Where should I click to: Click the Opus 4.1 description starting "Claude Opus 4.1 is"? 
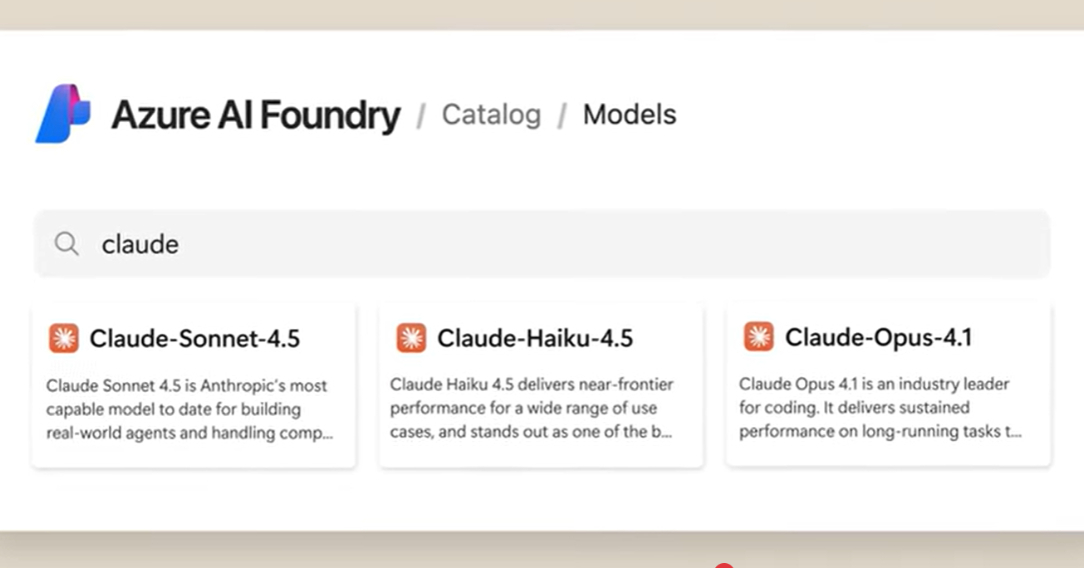click(x=874, y=384)
